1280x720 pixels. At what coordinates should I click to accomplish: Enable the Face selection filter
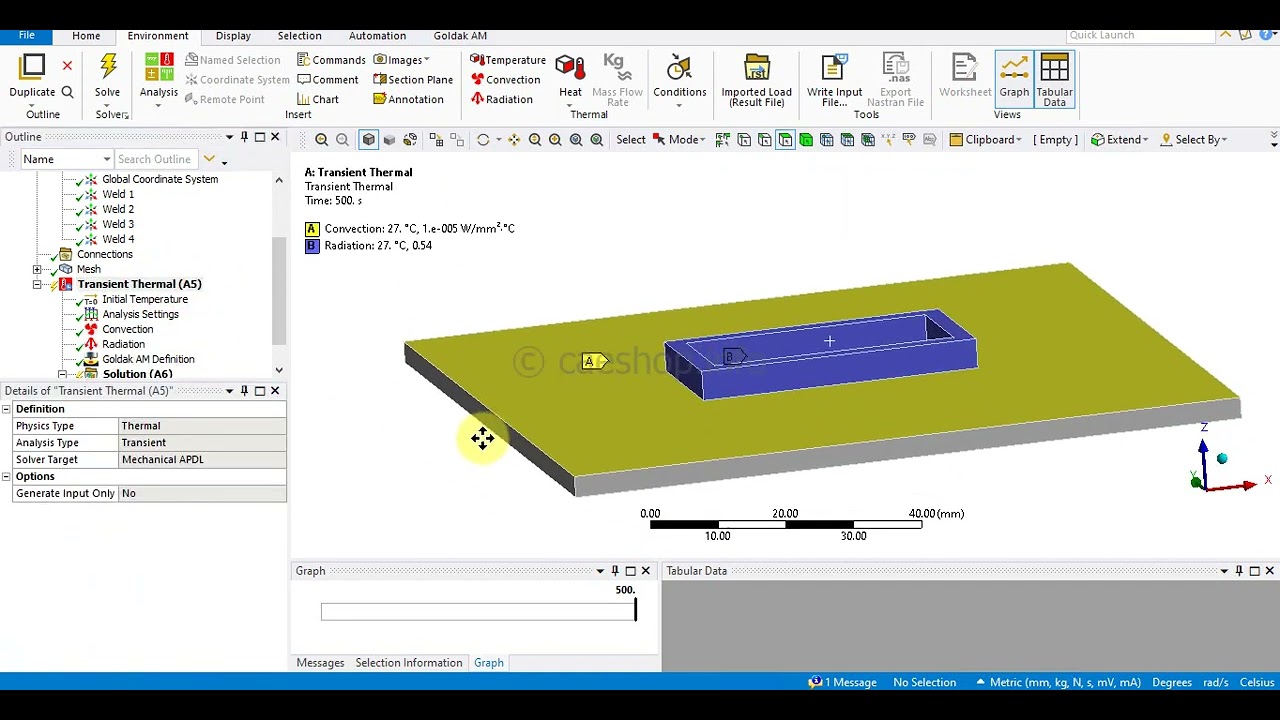(785, 140)
